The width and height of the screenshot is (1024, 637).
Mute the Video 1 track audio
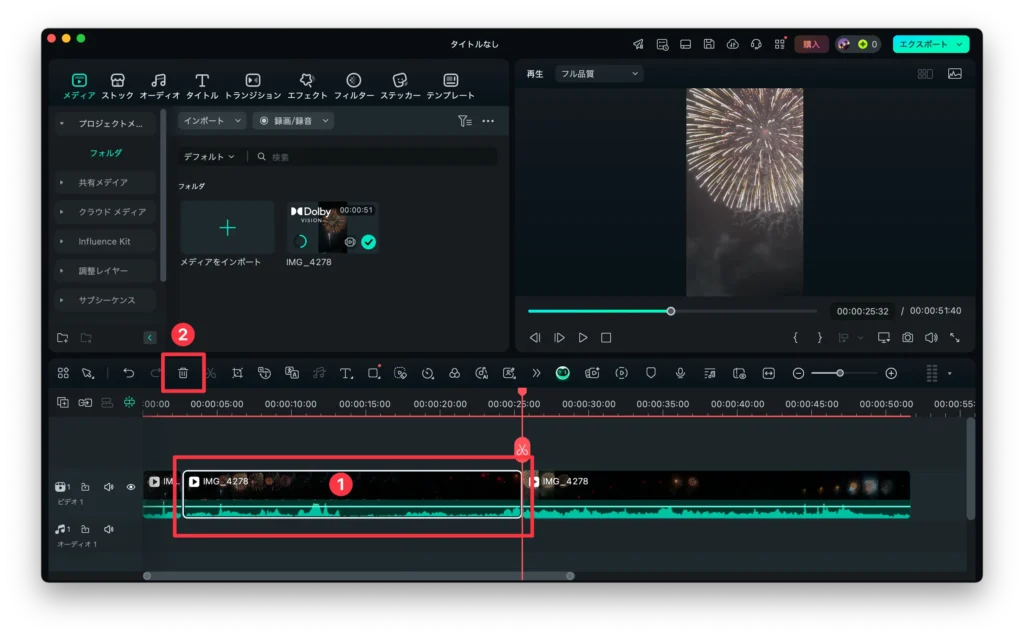point(109,487)
